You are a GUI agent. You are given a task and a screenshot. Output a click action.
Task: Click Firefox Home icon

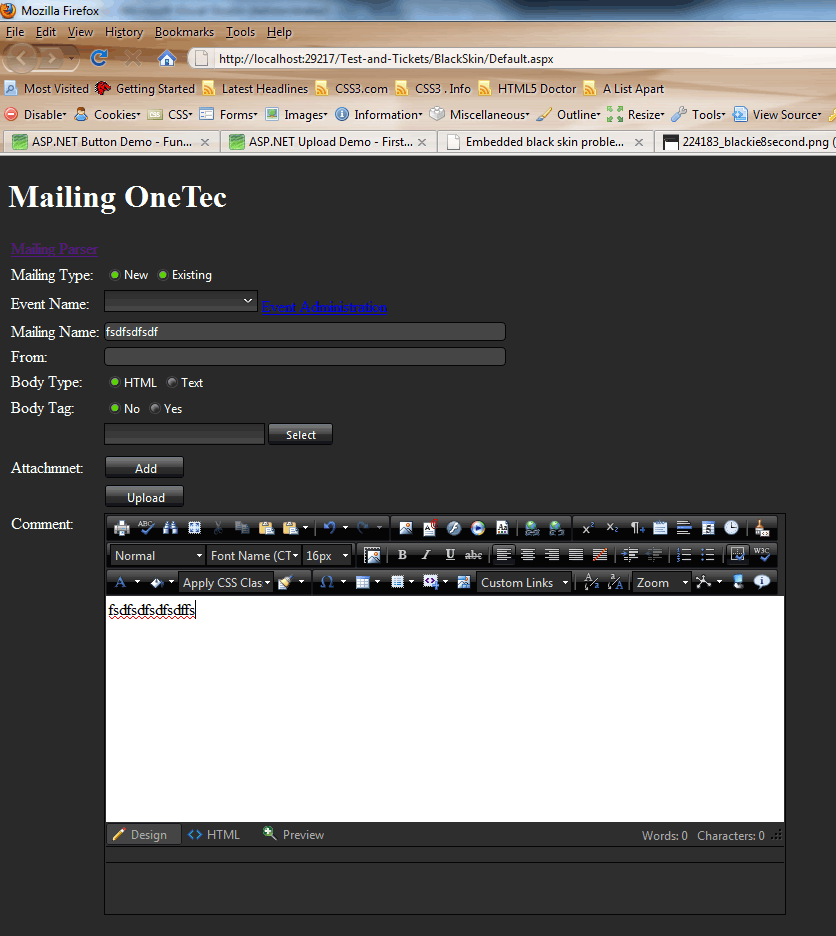(x=167, y=58)
